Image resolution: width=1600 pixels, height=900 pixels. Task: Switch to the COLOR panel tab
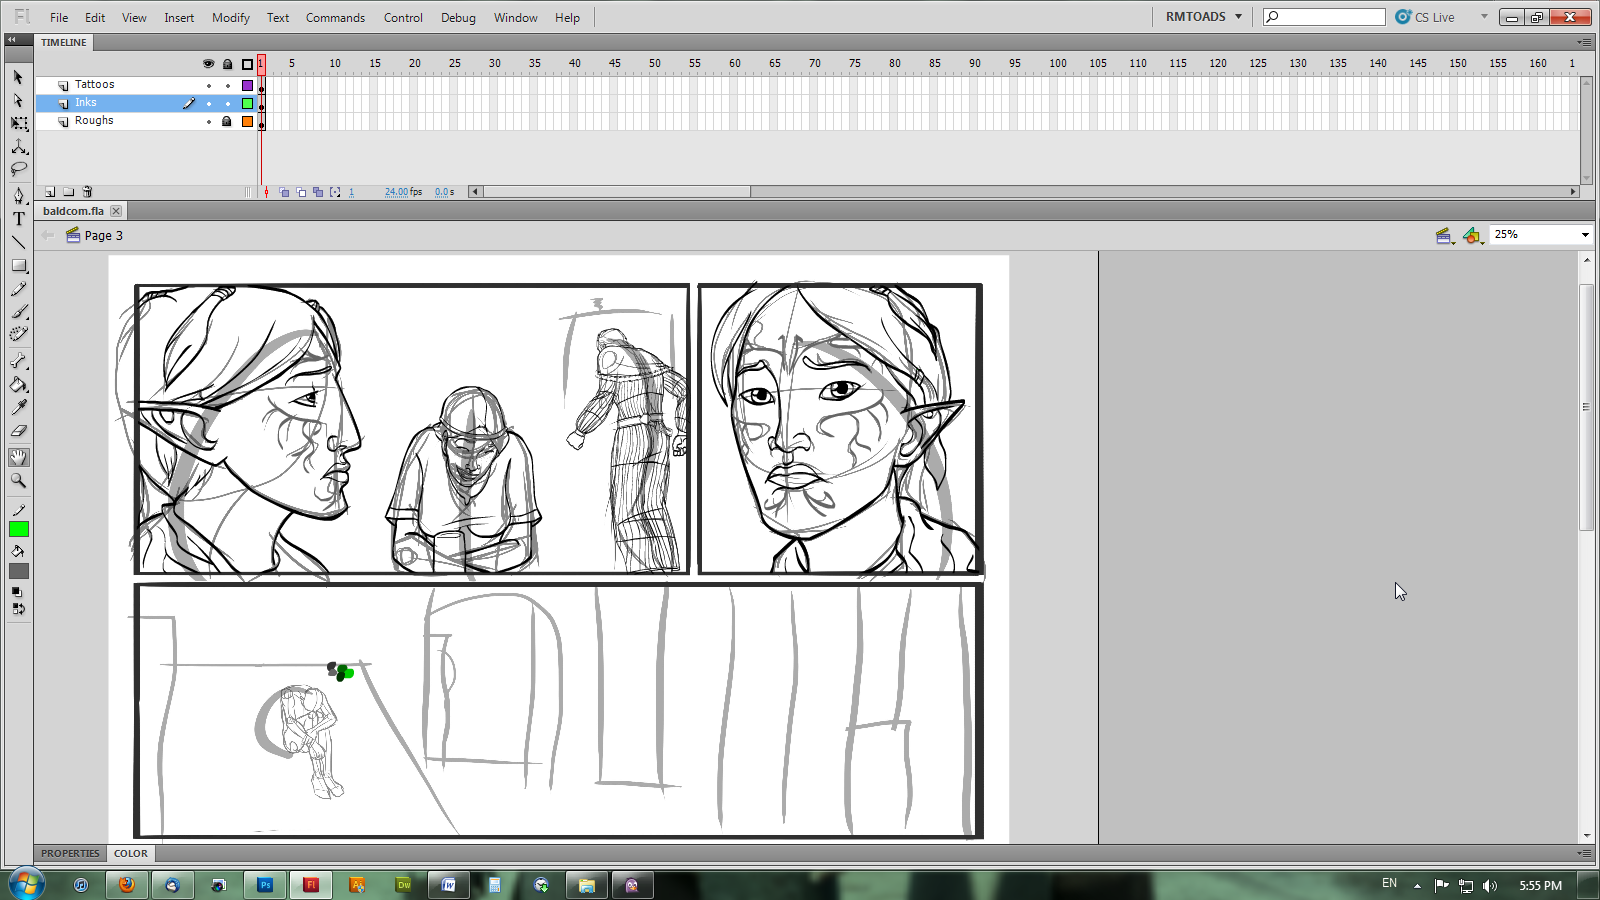(131, 854)
